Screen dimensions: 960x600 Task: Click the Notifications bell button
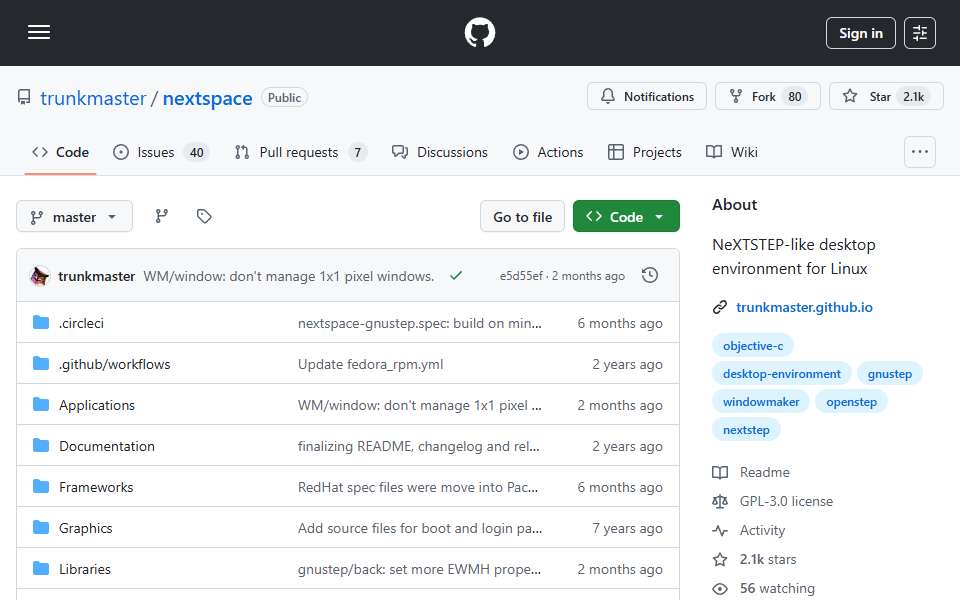coord(647,96)
